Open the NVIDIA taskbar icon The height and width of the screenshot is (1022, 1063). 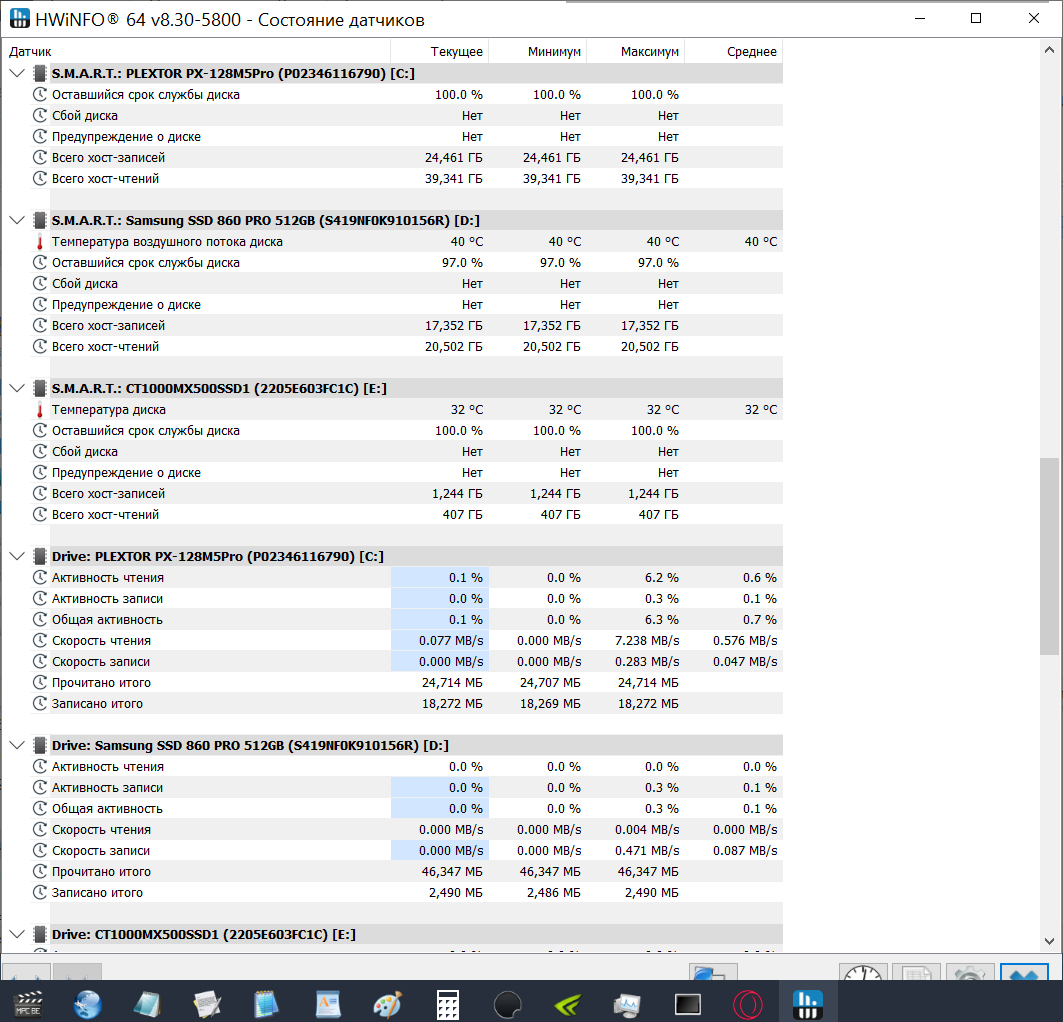click(x=567, y=1004)
